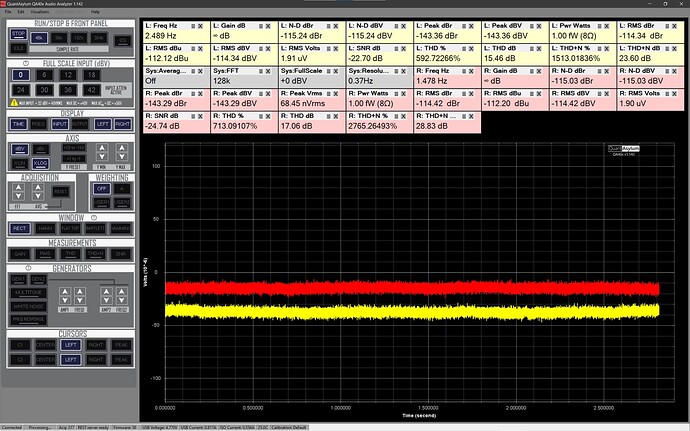The height and width of the screenshot is (431, 690).
Task: Toggle the INPUT display button
Action: tap(59, 124)
